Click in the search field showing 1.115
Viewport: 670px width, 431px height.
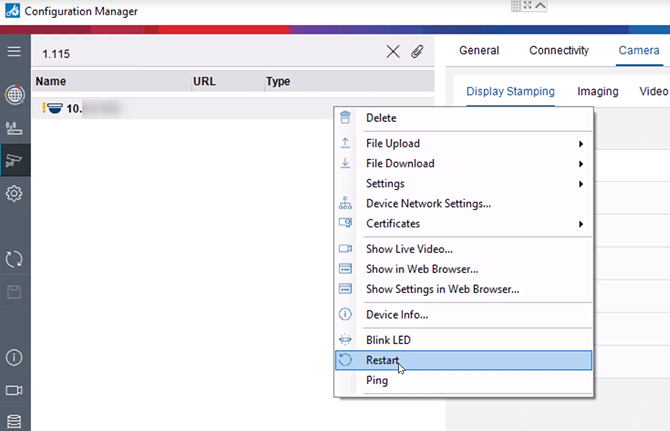200,52
